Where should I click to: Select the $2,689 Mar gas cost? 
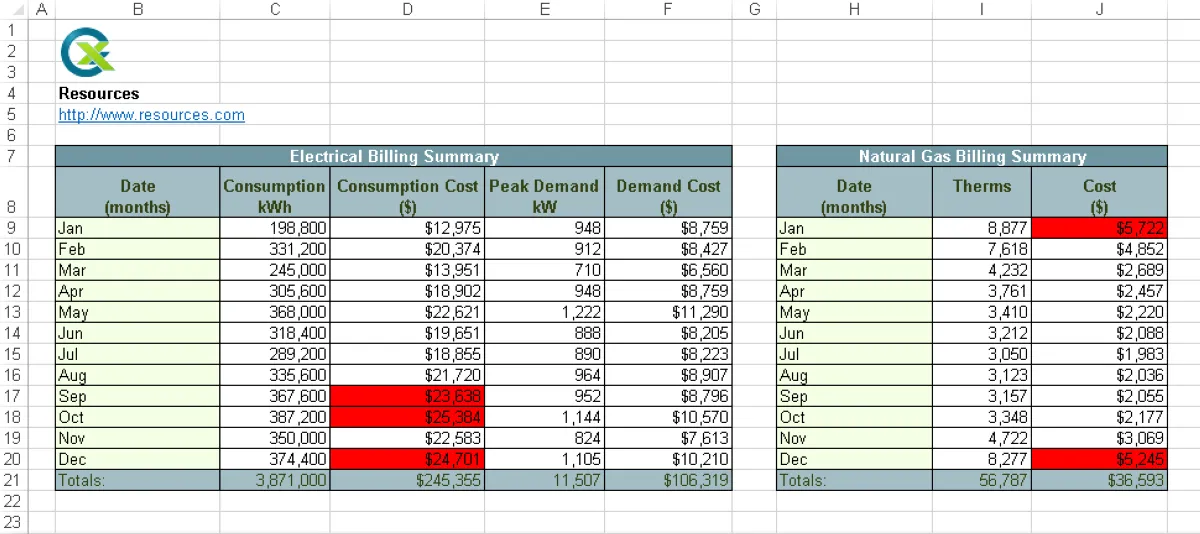pyautogui.click(x=1099, y=270)
